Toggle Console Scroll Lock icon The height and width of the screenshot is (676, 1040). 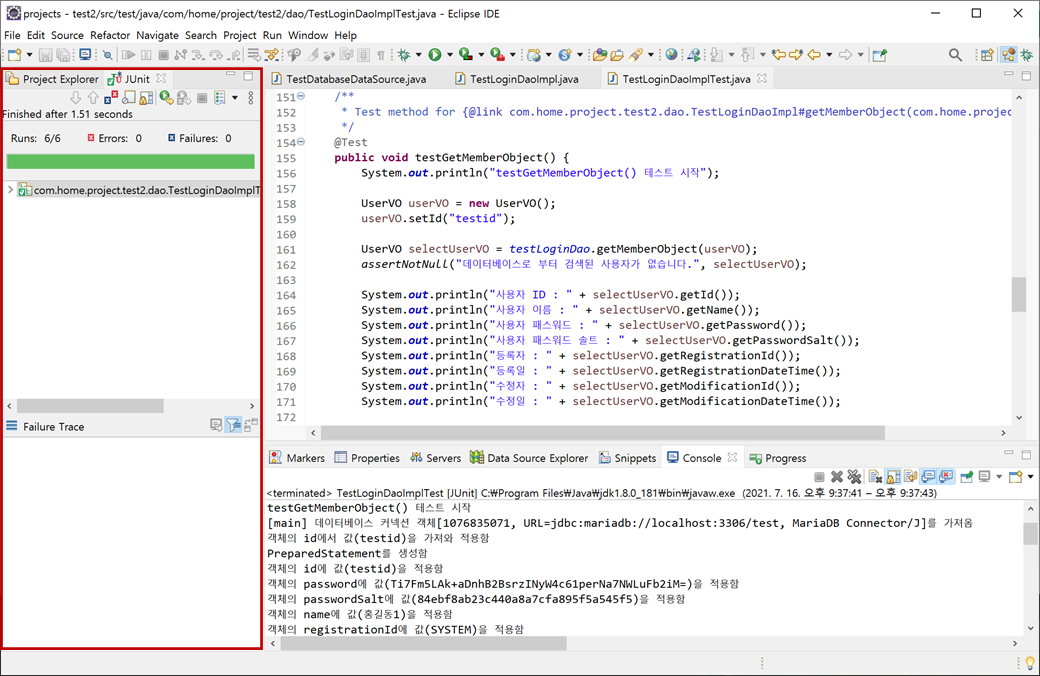893,476
